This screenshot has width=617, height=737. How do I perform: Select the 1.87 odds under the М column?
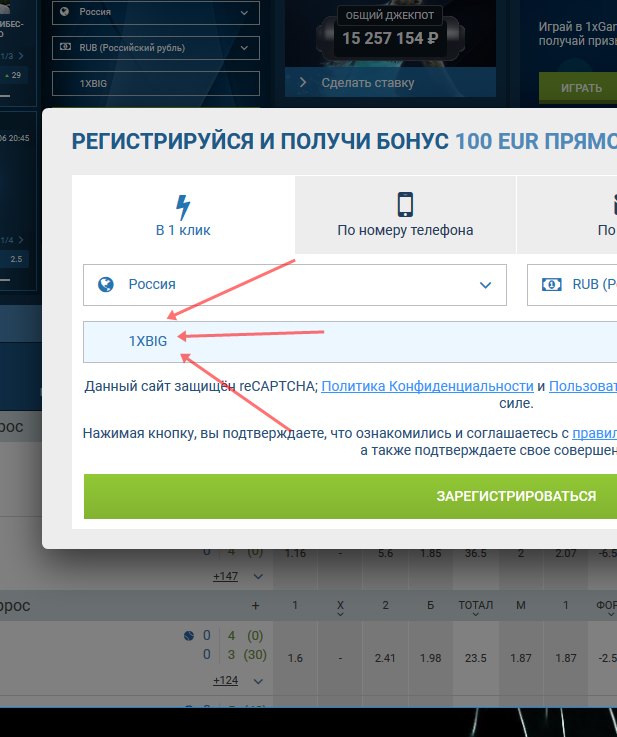click(521, 658)
